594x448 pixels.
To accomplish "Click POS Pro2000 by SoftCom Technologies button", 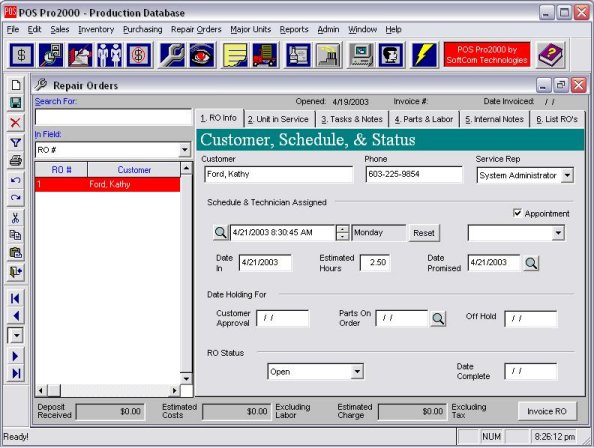I will [x=486, y=55].
